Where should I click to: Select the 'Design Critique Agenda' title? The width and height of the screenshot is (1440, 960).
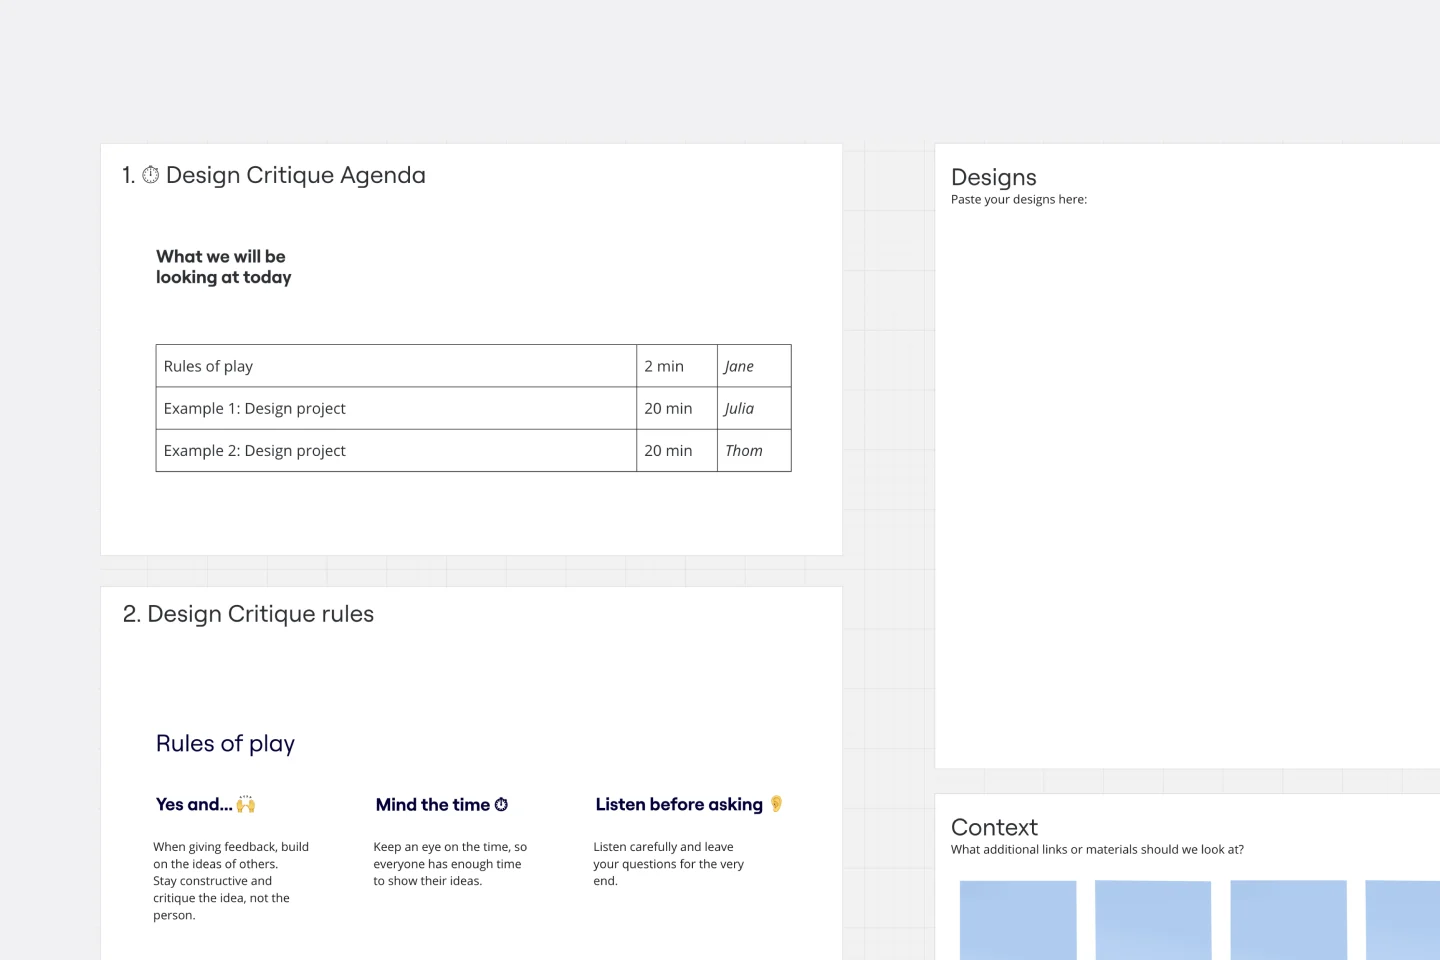point(295,175)
